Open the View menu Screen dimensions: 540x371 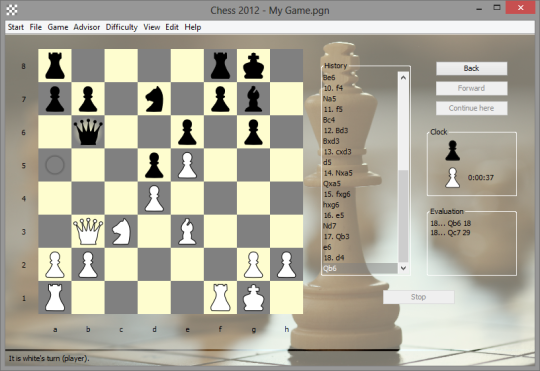click(152, 27)
